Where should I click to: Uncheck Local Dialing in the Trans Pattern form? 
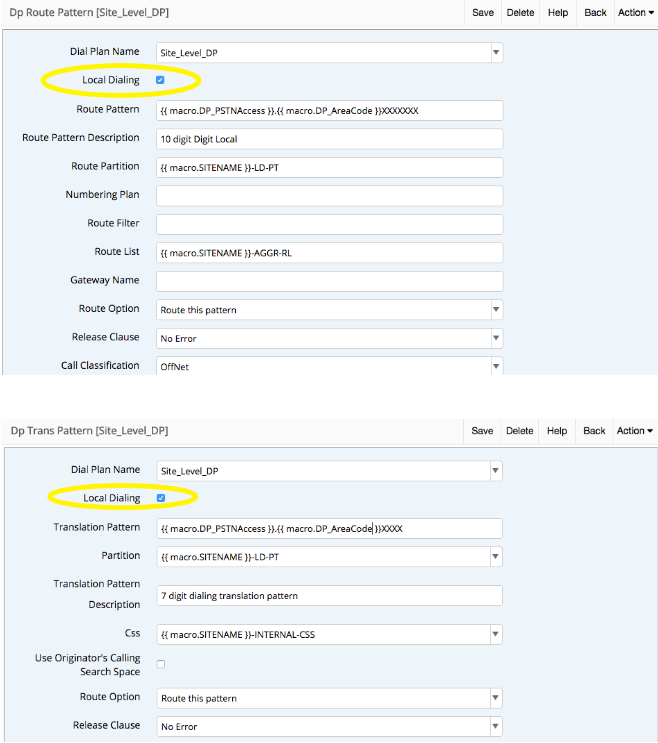pos(161,497)
